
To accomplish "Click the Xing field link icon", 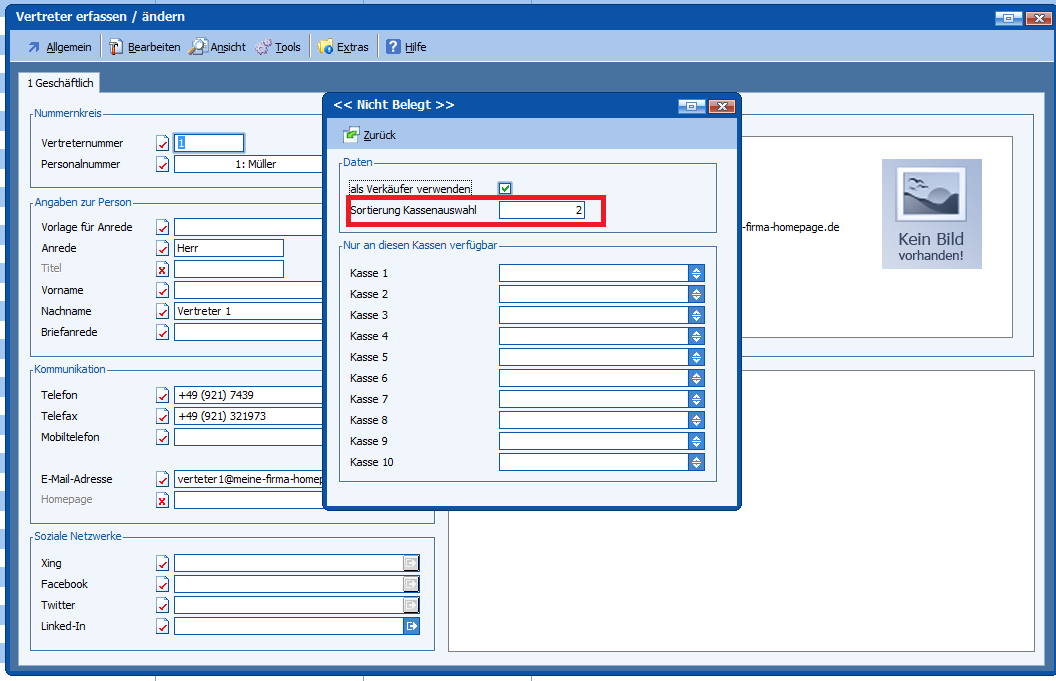I will (x=411, y=563).
